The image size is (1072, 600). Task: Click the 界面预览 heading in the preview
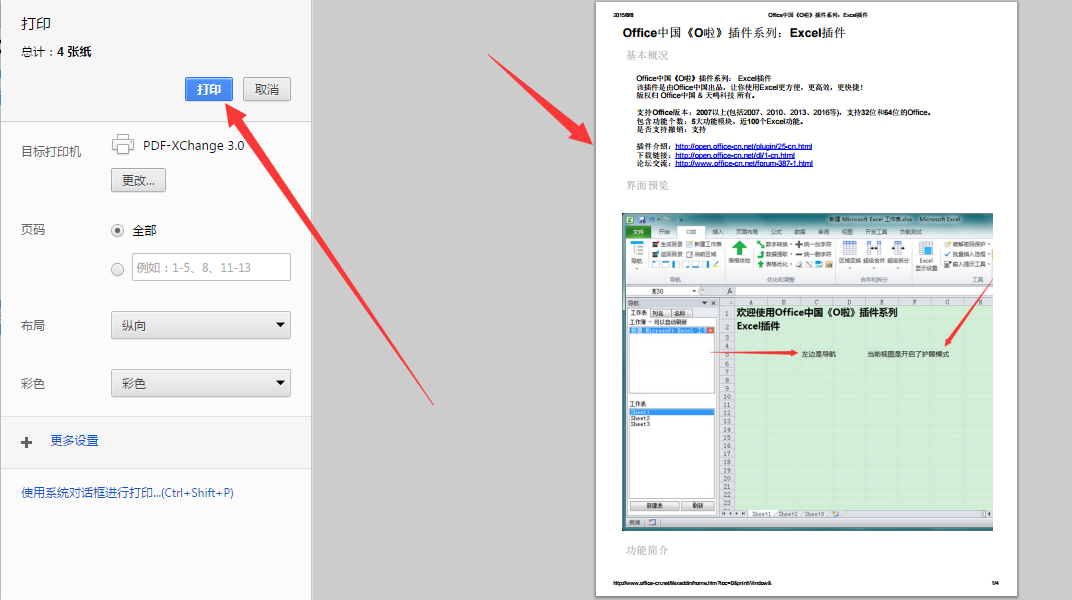coord(647,185)
